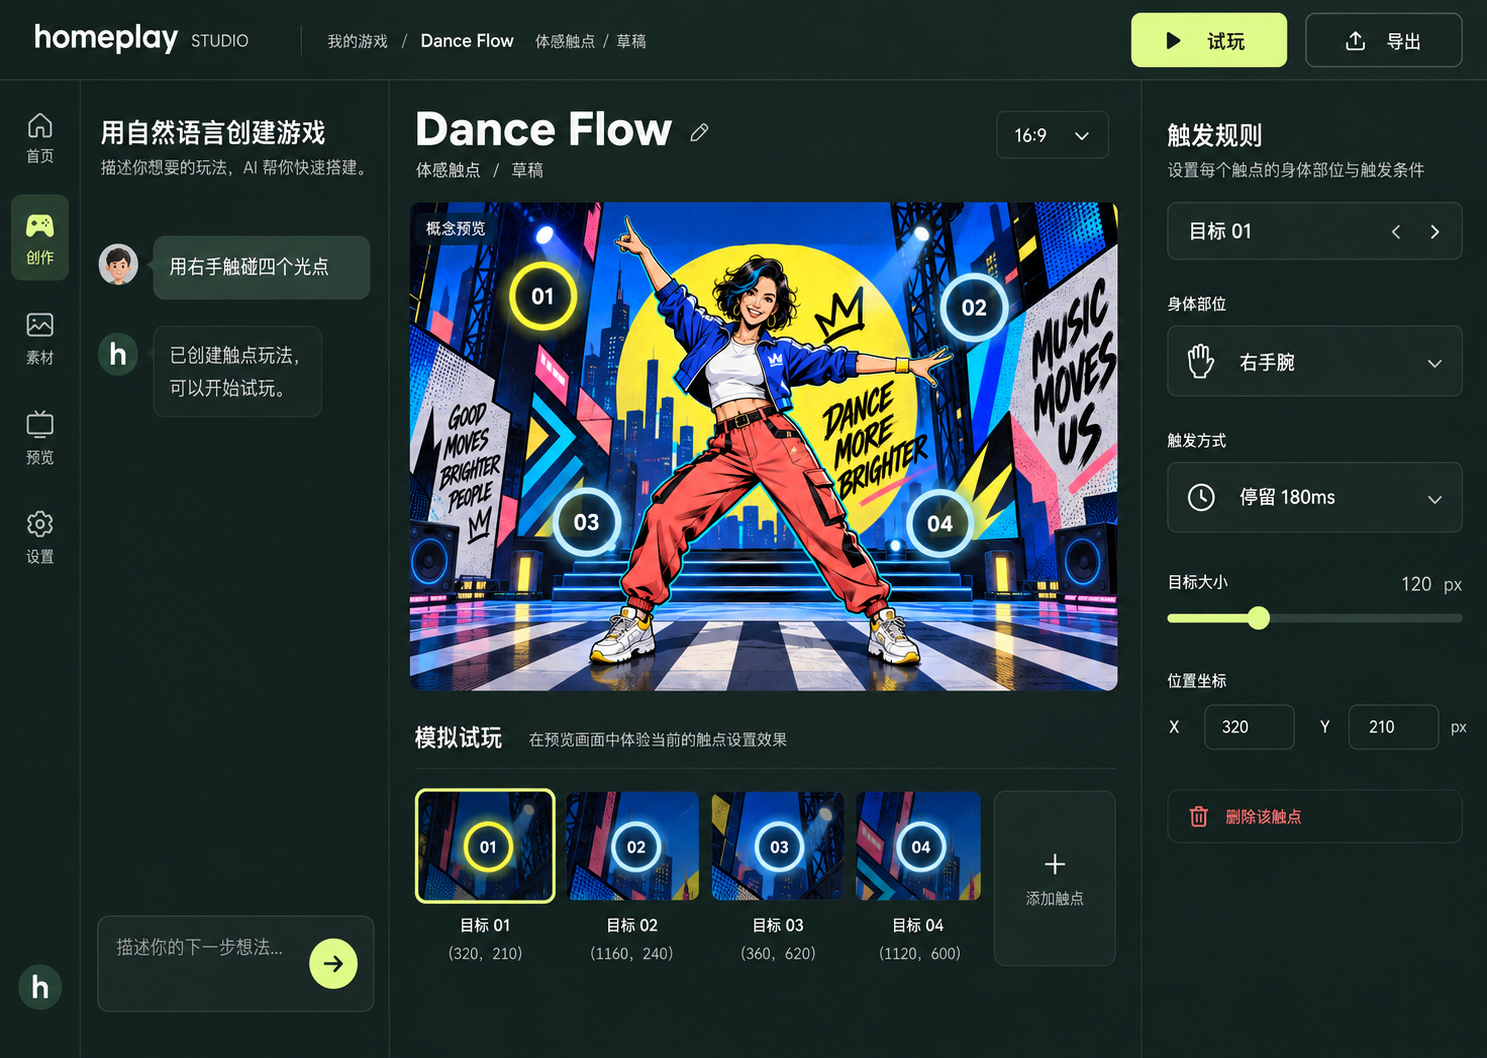Select the 创作 gamepad sidebar icon
This screenshot has width=1487, height=1058.
tap(40, 238)
